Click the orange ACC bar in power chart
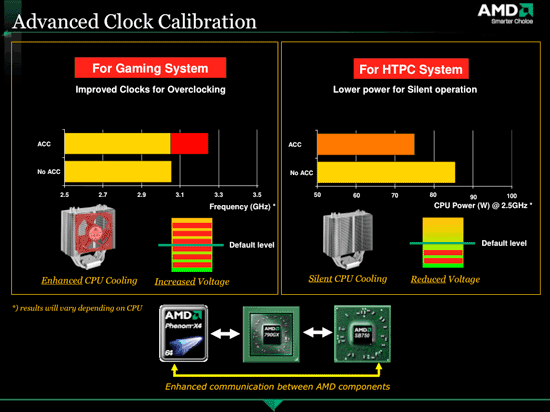 (x=366, y=144)
